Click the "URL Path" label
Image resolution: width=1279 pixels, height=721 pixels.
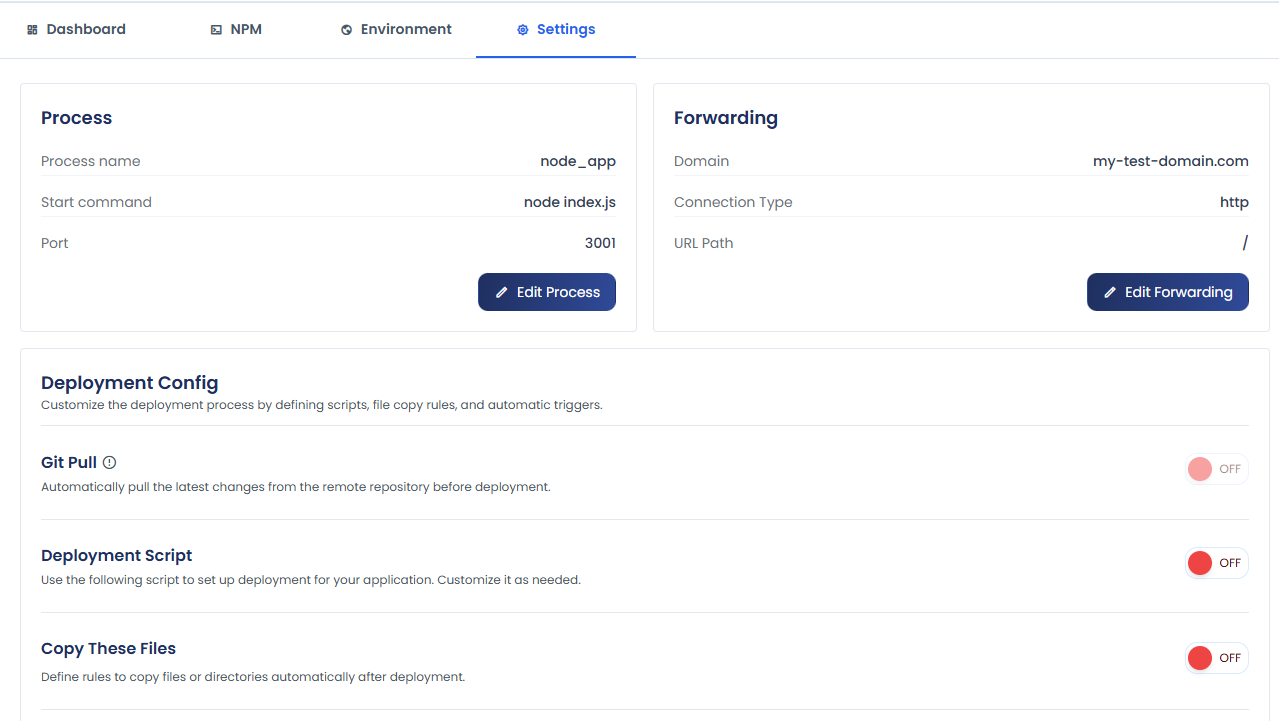coord(704,243)
